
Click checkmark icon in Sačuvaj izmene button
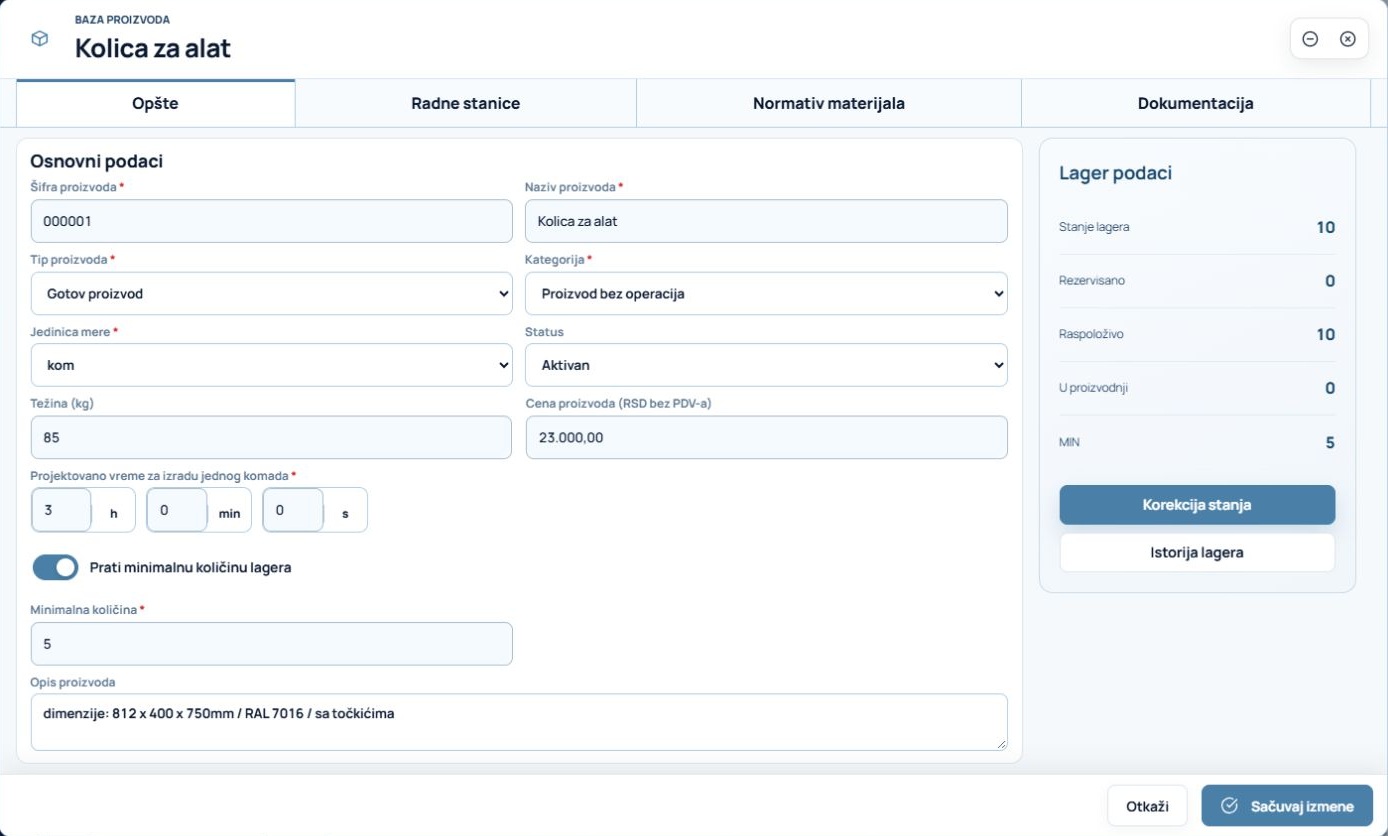(x=1230, y=806)
